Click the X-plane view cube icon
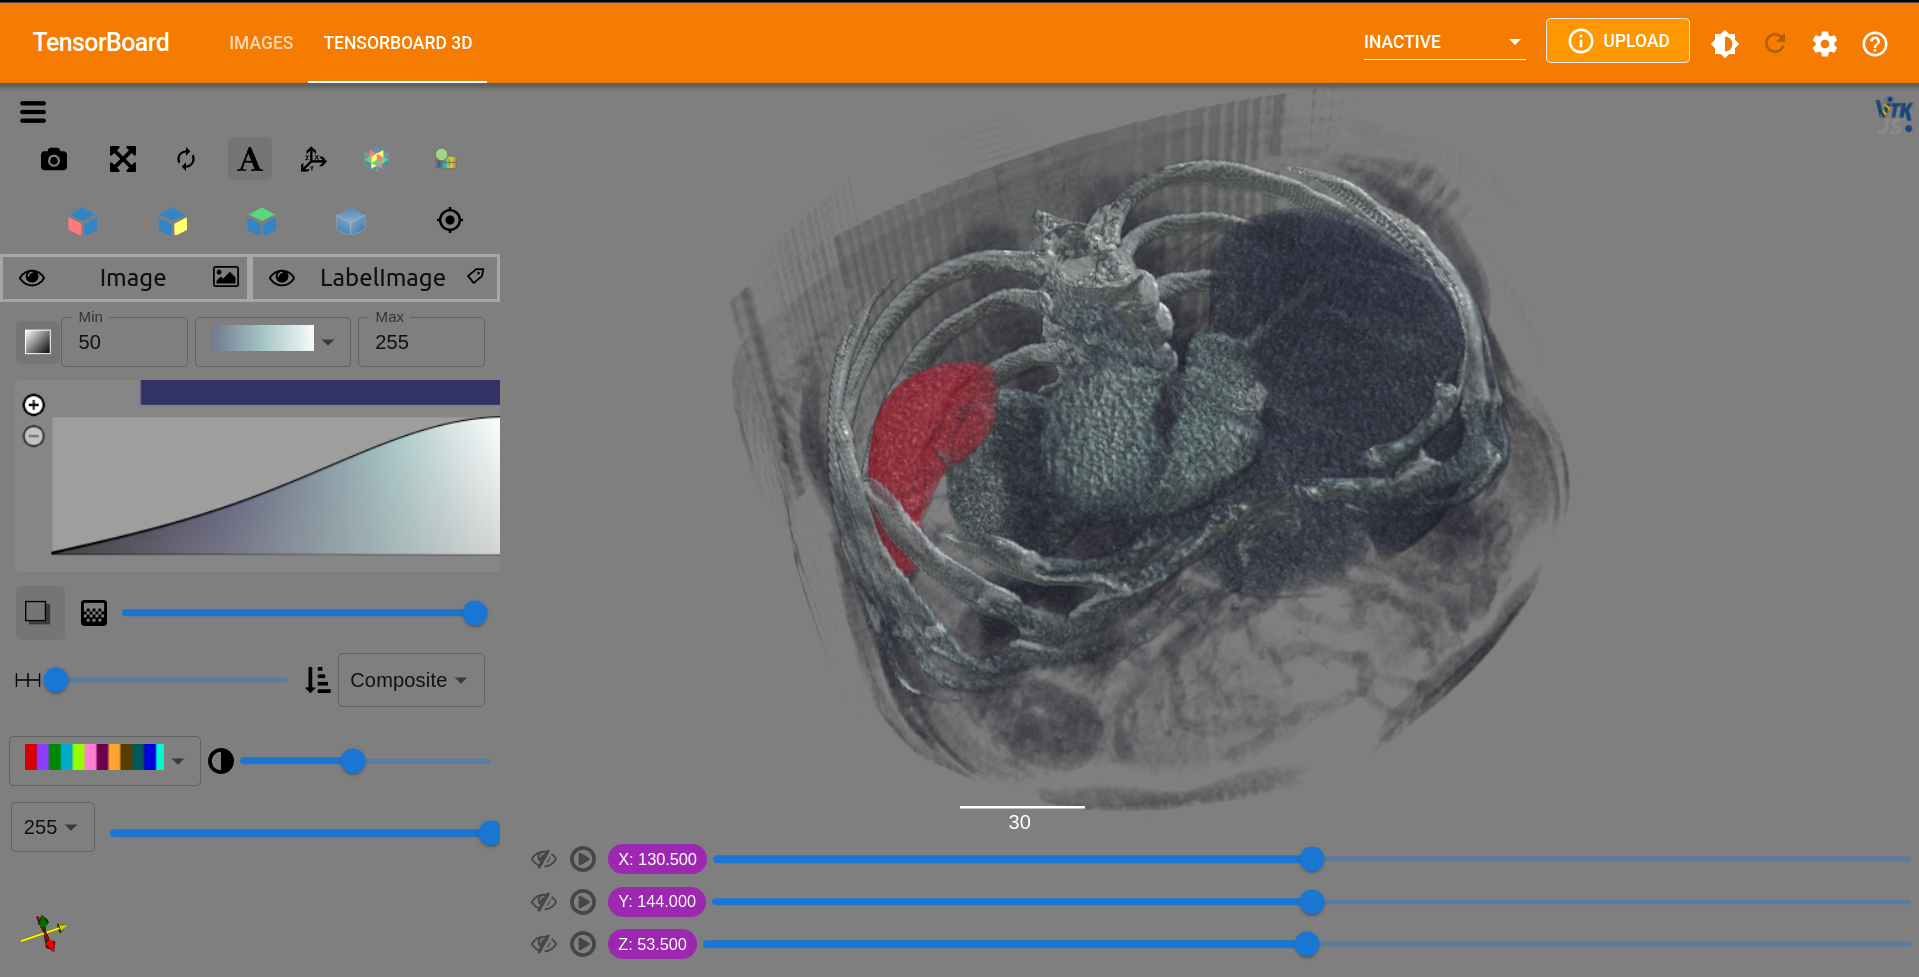 pos(83,221)
